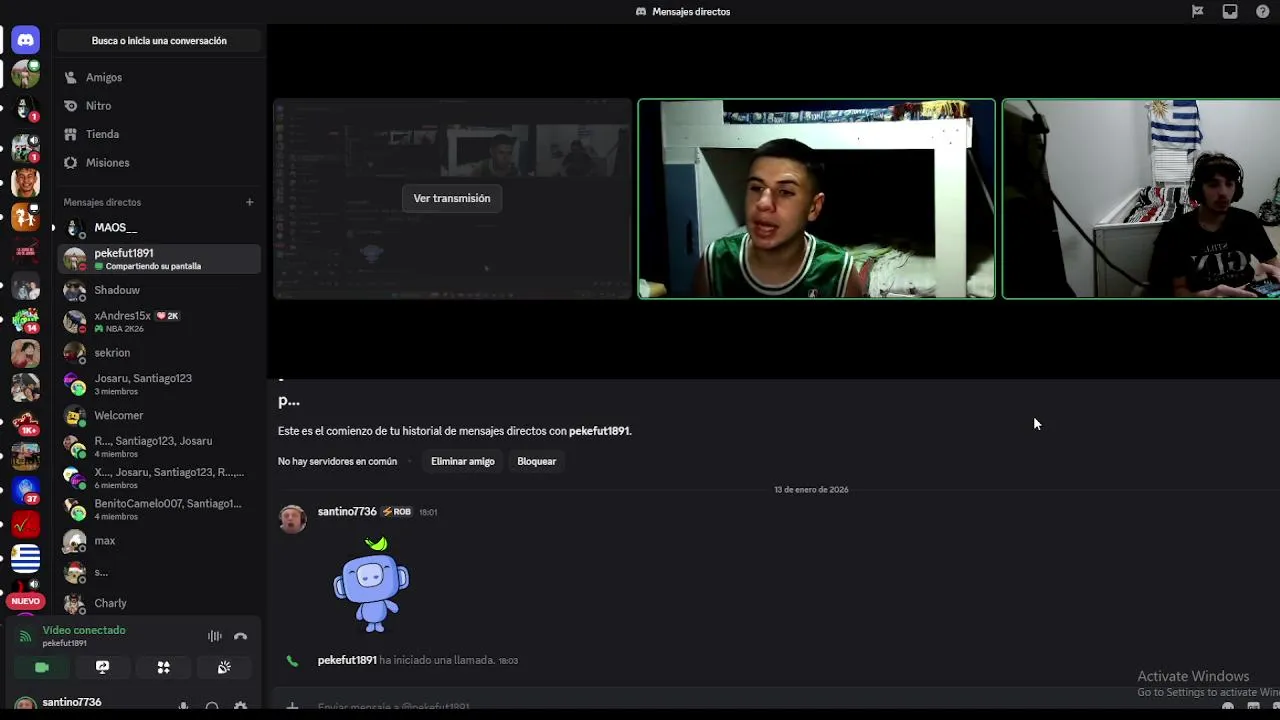The image size is (1280, 720).
Task: Click pekefut1891 name in call notice
Action: [347, 660]
